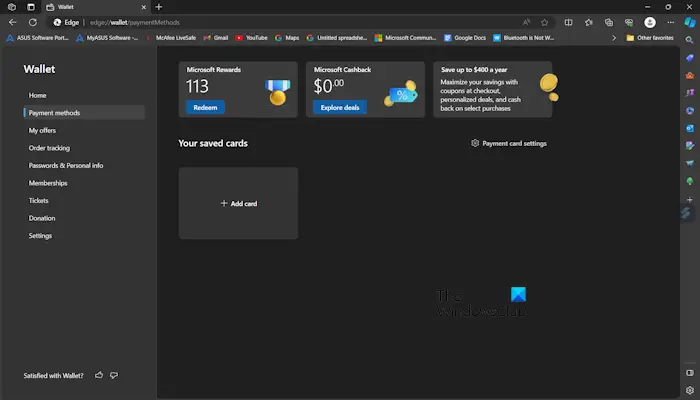
Task: Open the sidebar Drop paper-plane icon
Action: coord(690,163)
